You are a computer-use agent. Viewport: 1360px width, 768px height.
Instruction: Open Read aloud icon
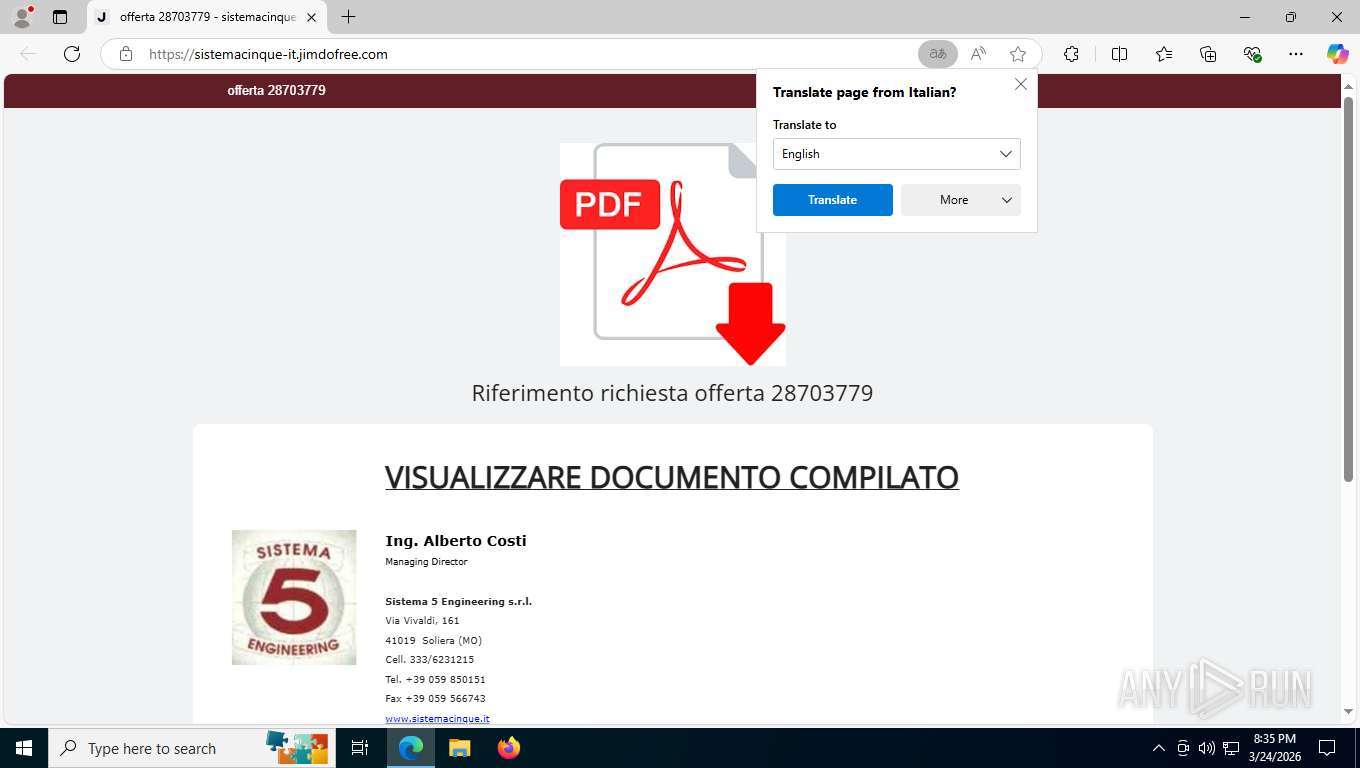coord(978,54)
